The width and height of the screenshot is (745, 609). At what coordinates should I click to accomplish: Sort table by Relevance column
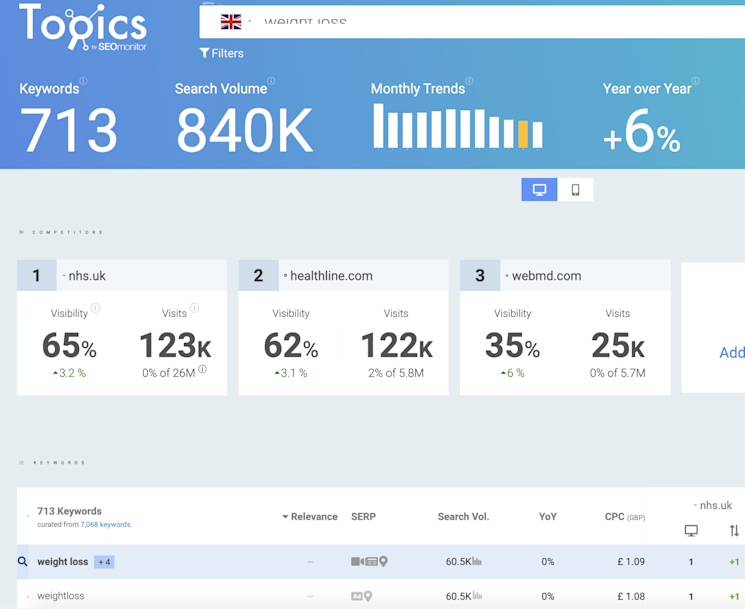pos(310,517)
